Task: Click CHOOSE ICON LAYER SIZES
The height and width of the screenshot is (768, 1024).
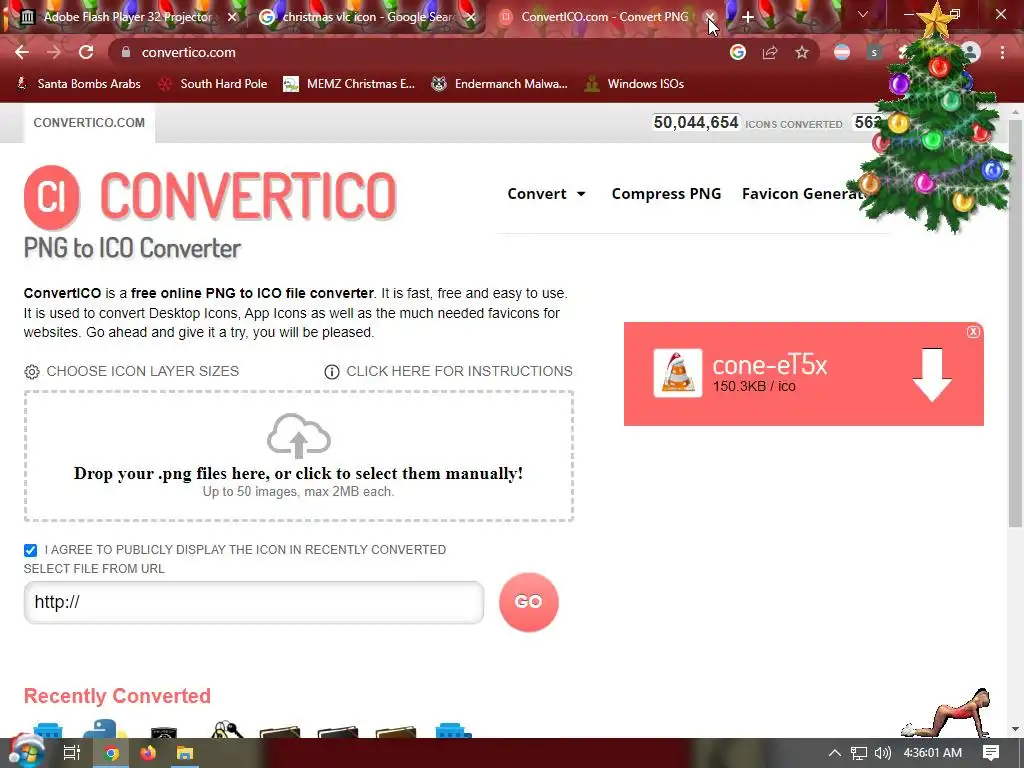Action: point(131,371)
